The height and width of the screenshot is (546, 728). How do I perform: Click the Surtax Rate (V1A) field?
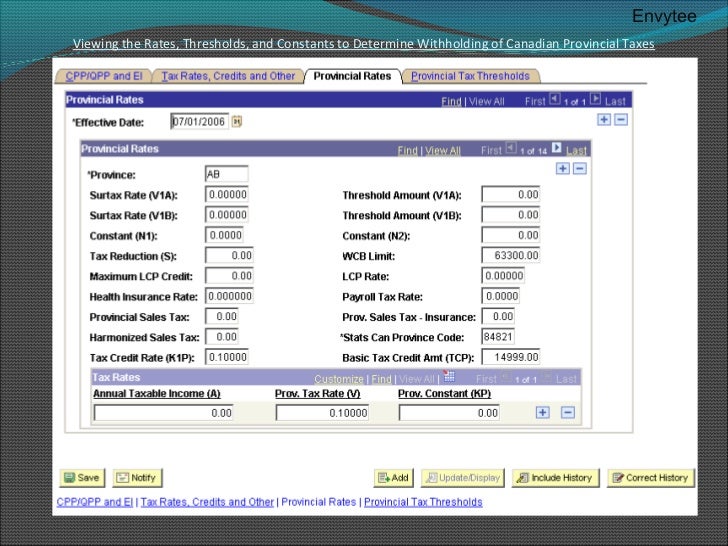pyautogui.click(x=227, y=195)
